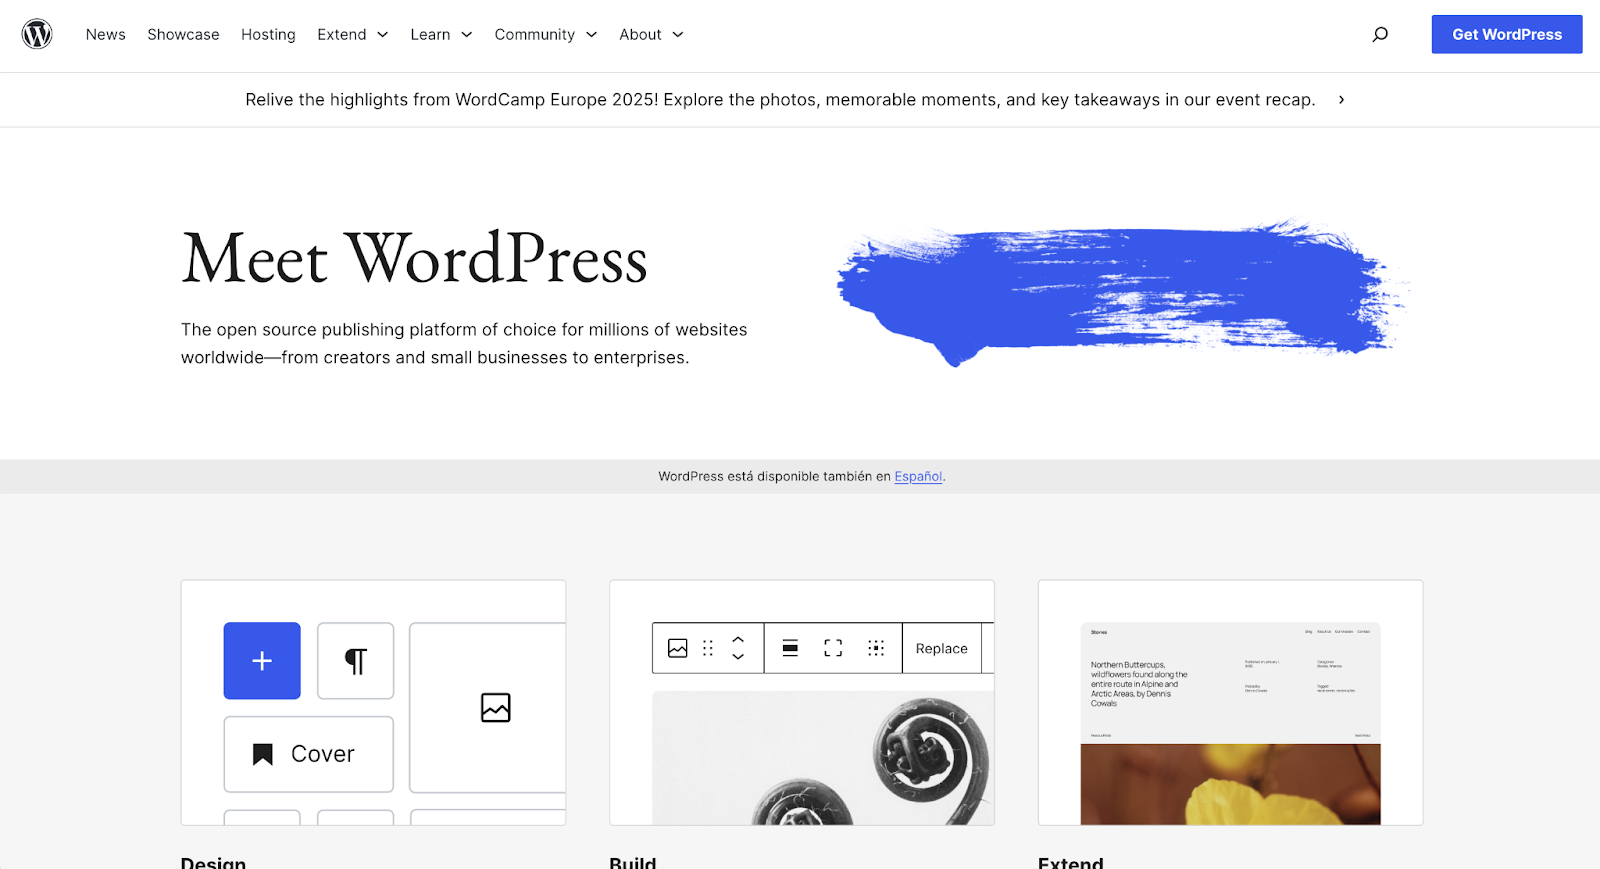Click the image block type toolbar icon
This screenshot has width=1600, height=869.
pos(678,648)
